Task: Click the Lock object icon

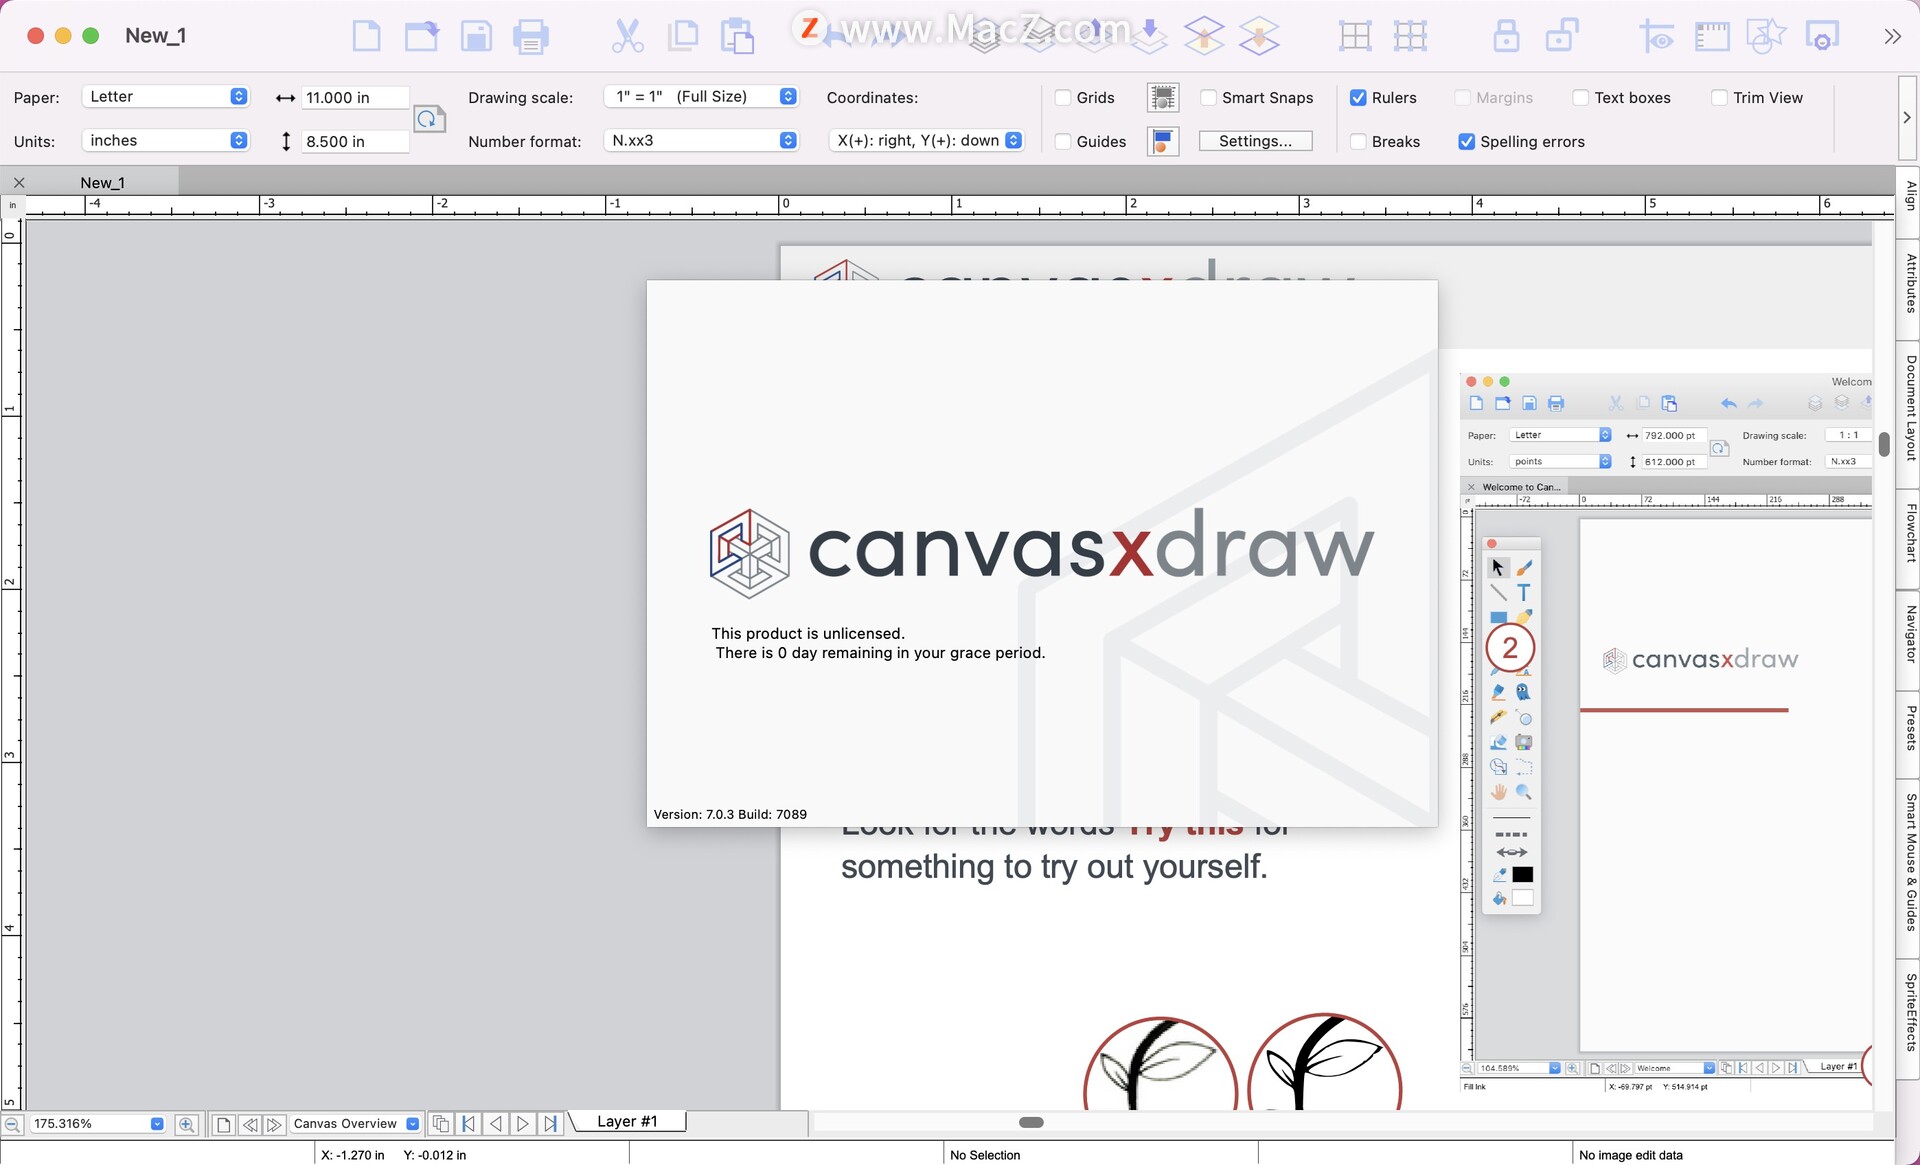Action: [x=1506, y=37]
